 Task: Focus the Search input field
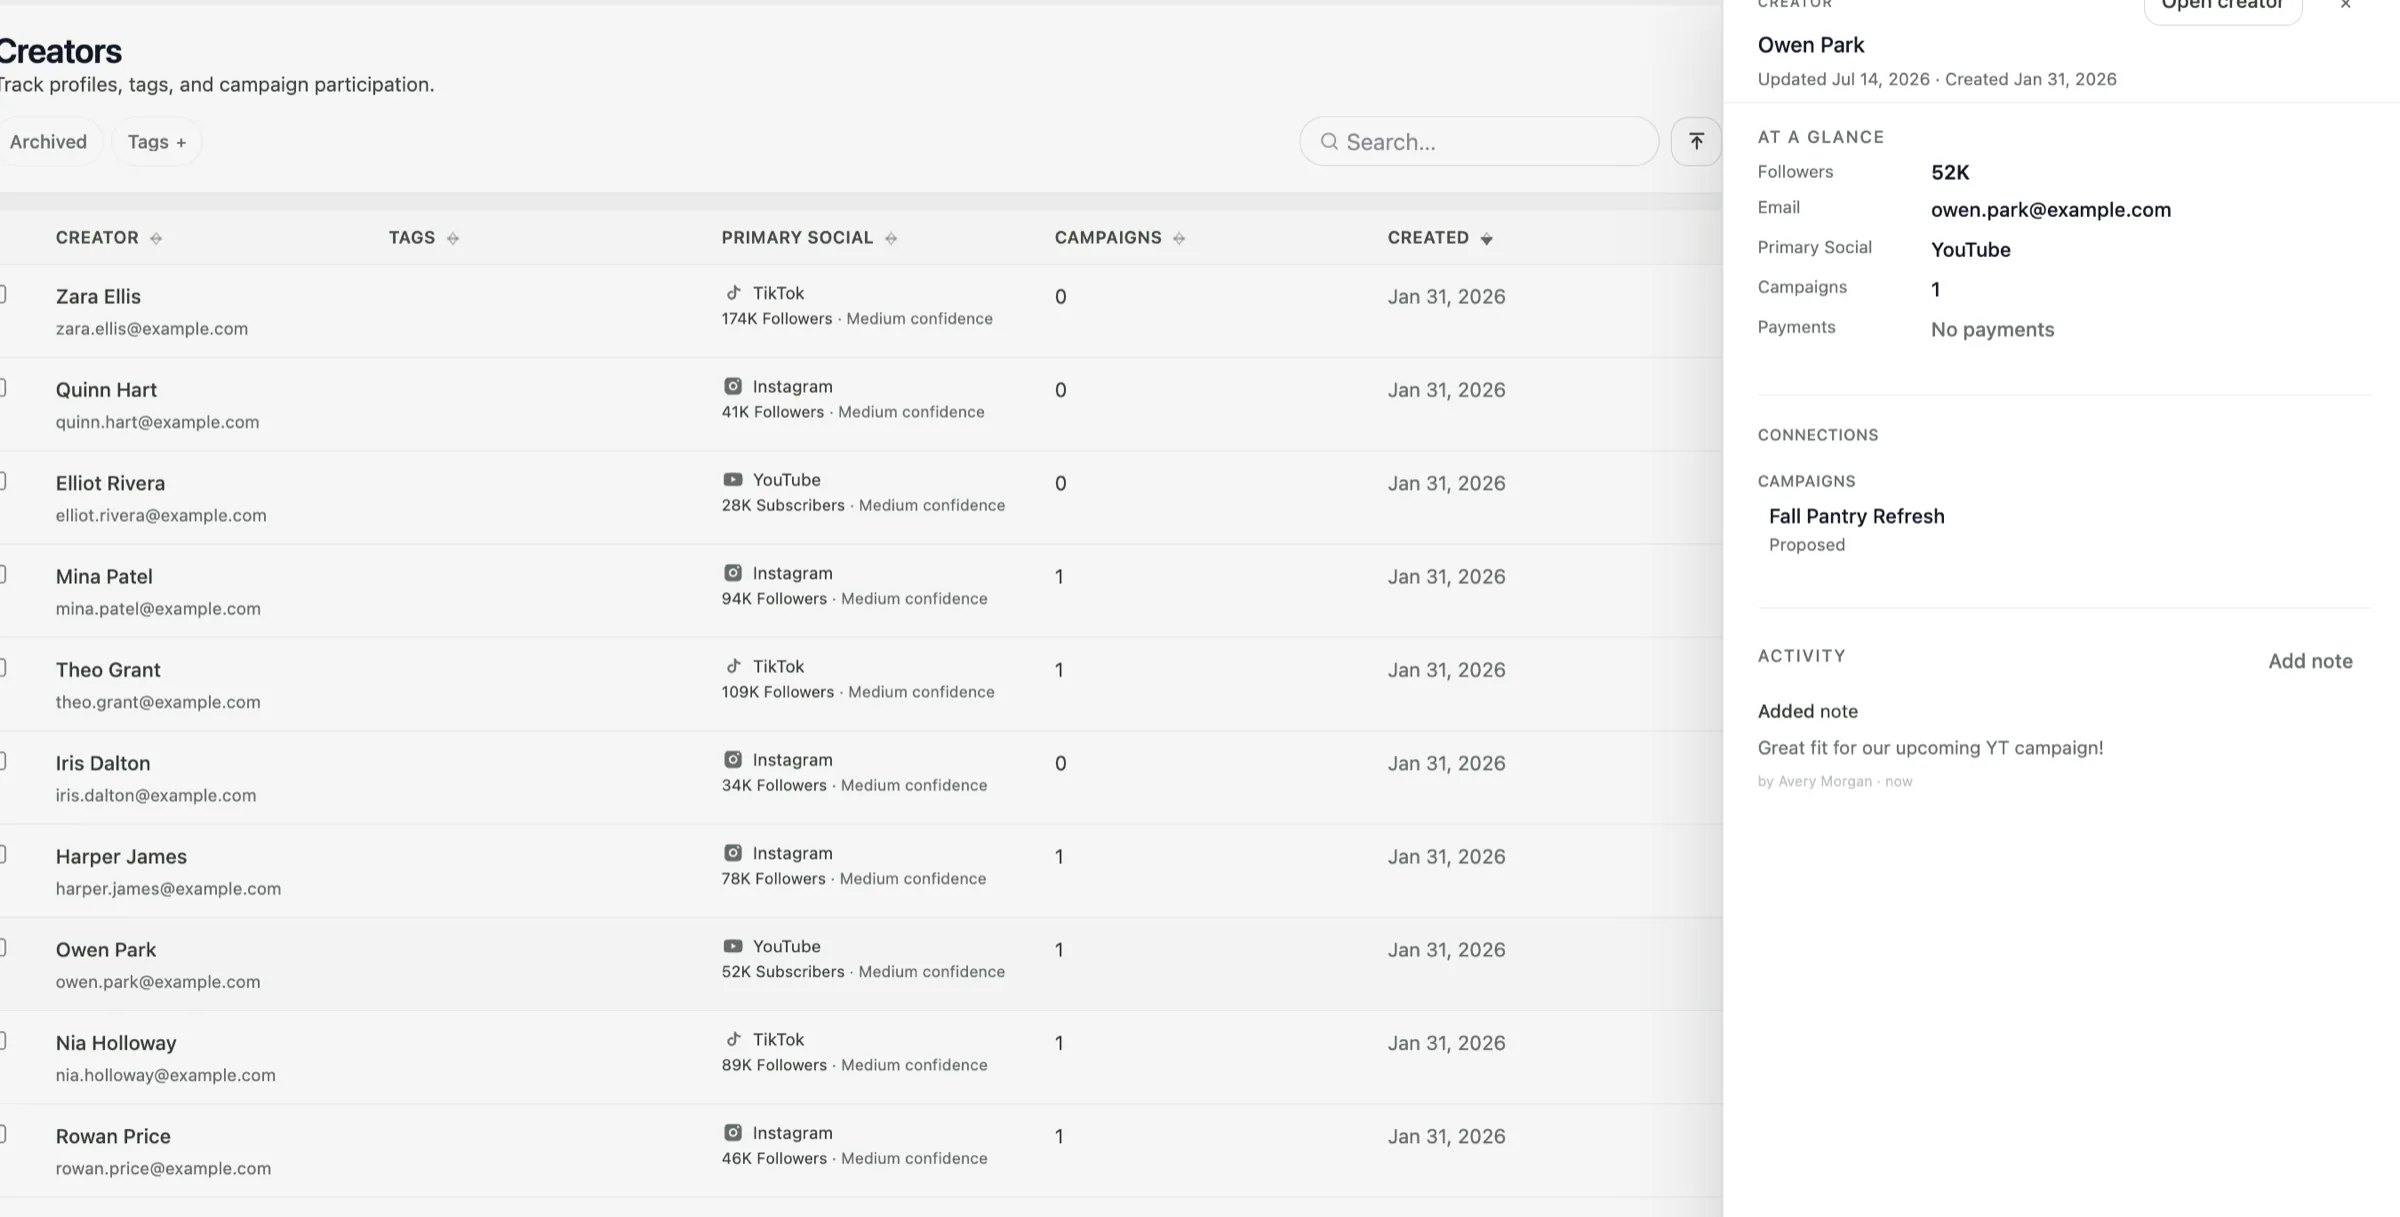1479,142
